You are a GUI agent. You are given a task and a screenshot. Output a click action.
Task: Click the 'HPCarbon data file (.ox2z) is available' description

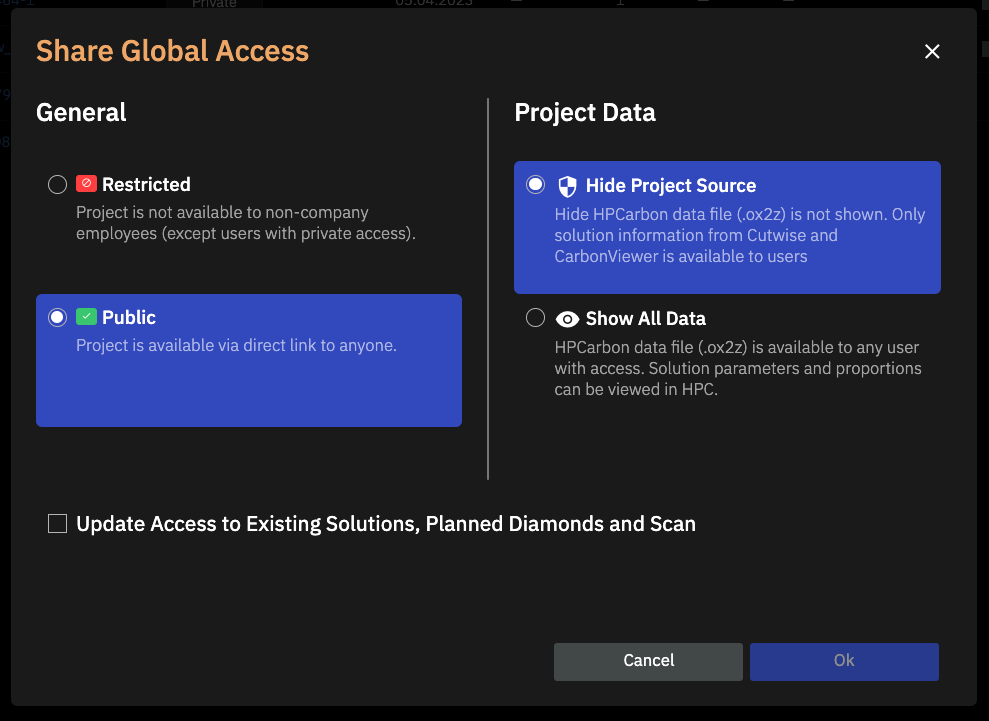coord(738,368)
